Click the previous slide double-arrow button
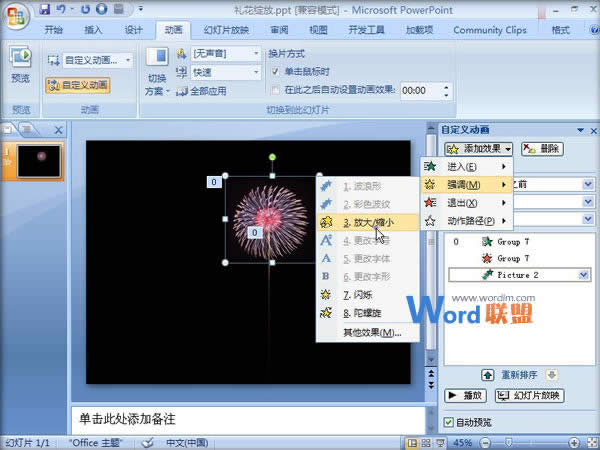This screenshot has width=600, height=450. (x=431, y=374)
